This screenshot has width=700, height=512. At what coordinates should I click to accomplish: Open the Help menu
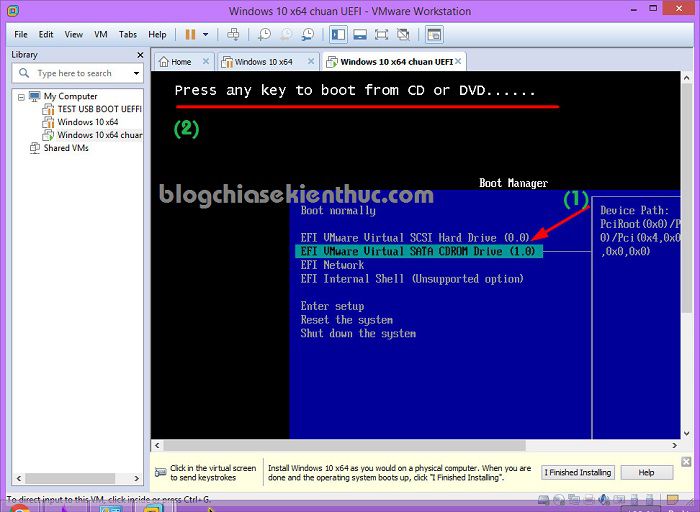[157, 34]
